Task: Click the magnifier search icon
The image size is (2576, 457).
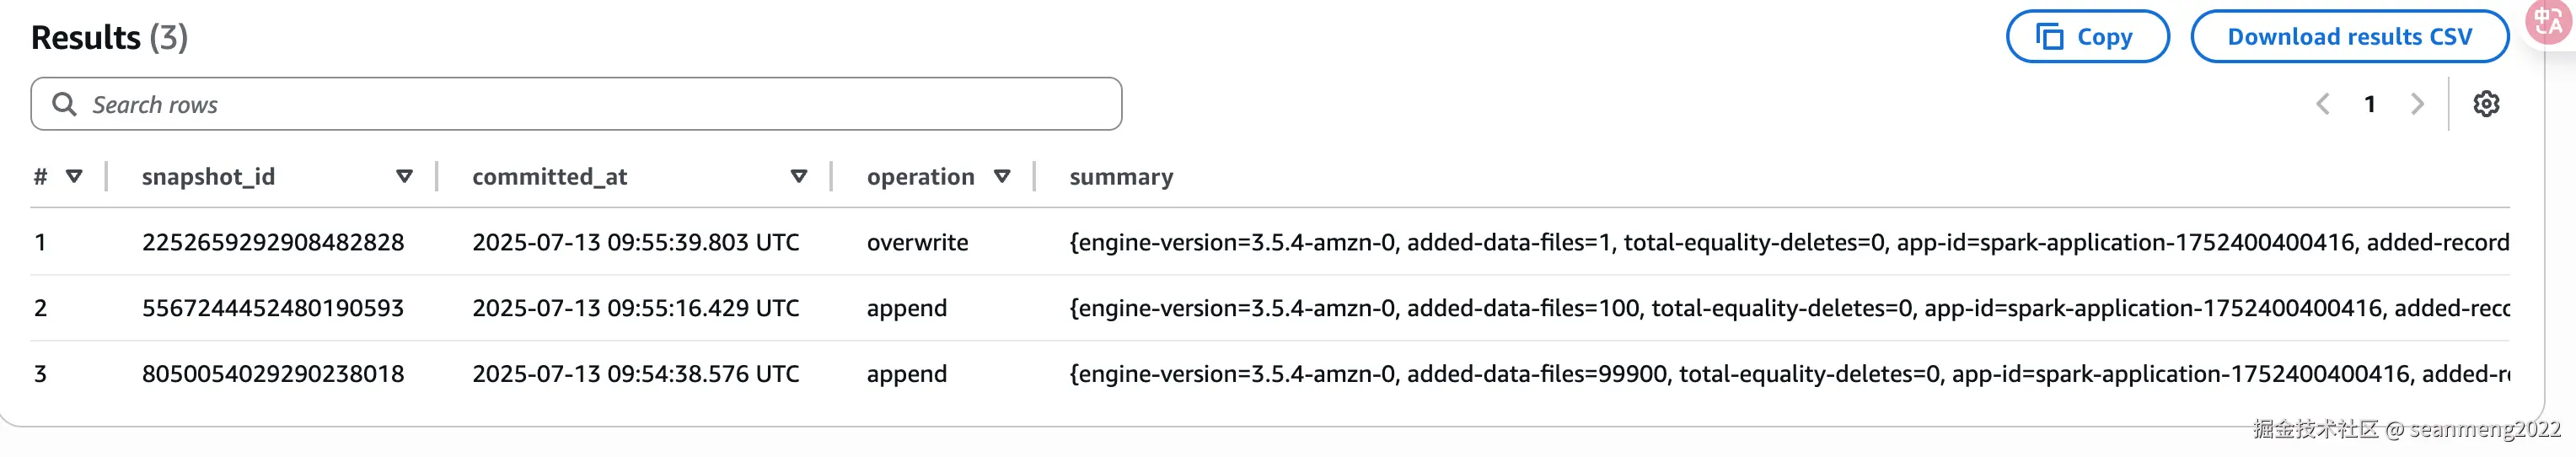Action: pyautogui.click(x=64, y=104)
